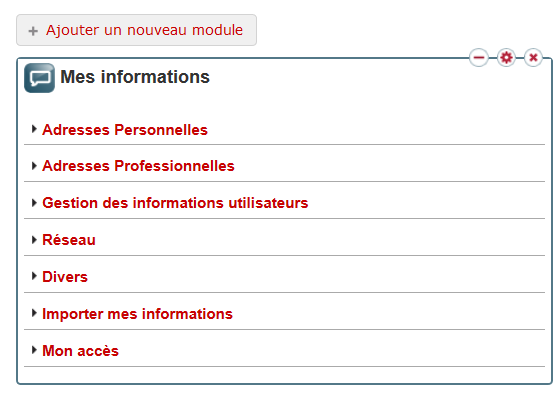Open the Adresses Professionnelles section
This screenshot has height=416, width=560.
[x=138, y=166]
